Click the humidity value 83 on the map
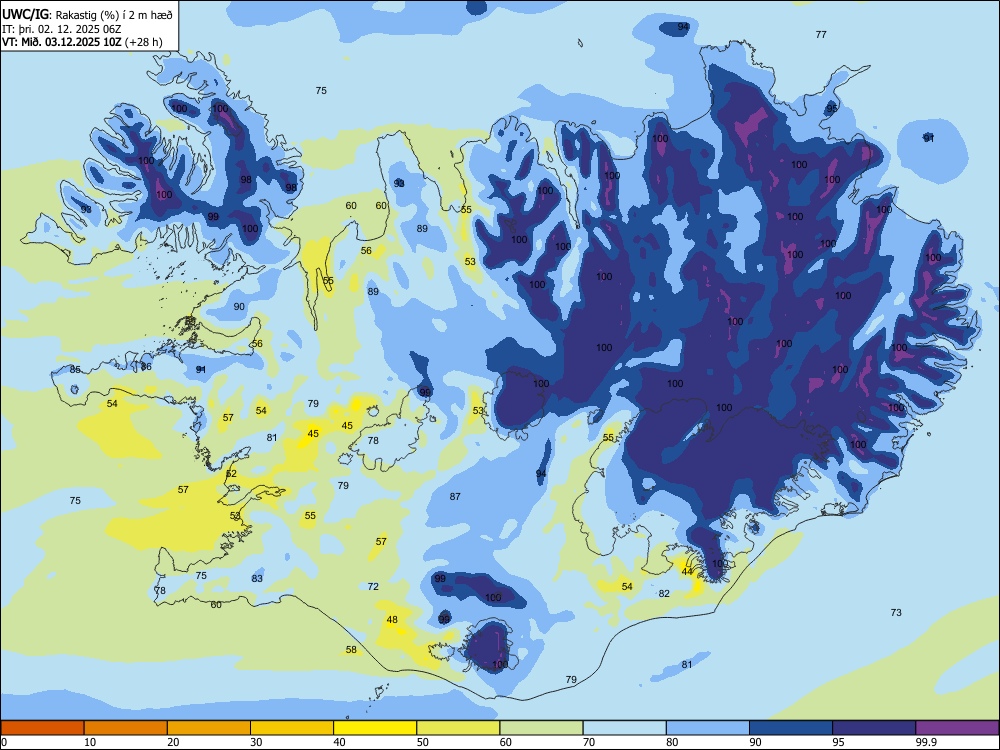The height and width of the screenshot is (750, 1000). pyautogui.click(x=257, y=578)
